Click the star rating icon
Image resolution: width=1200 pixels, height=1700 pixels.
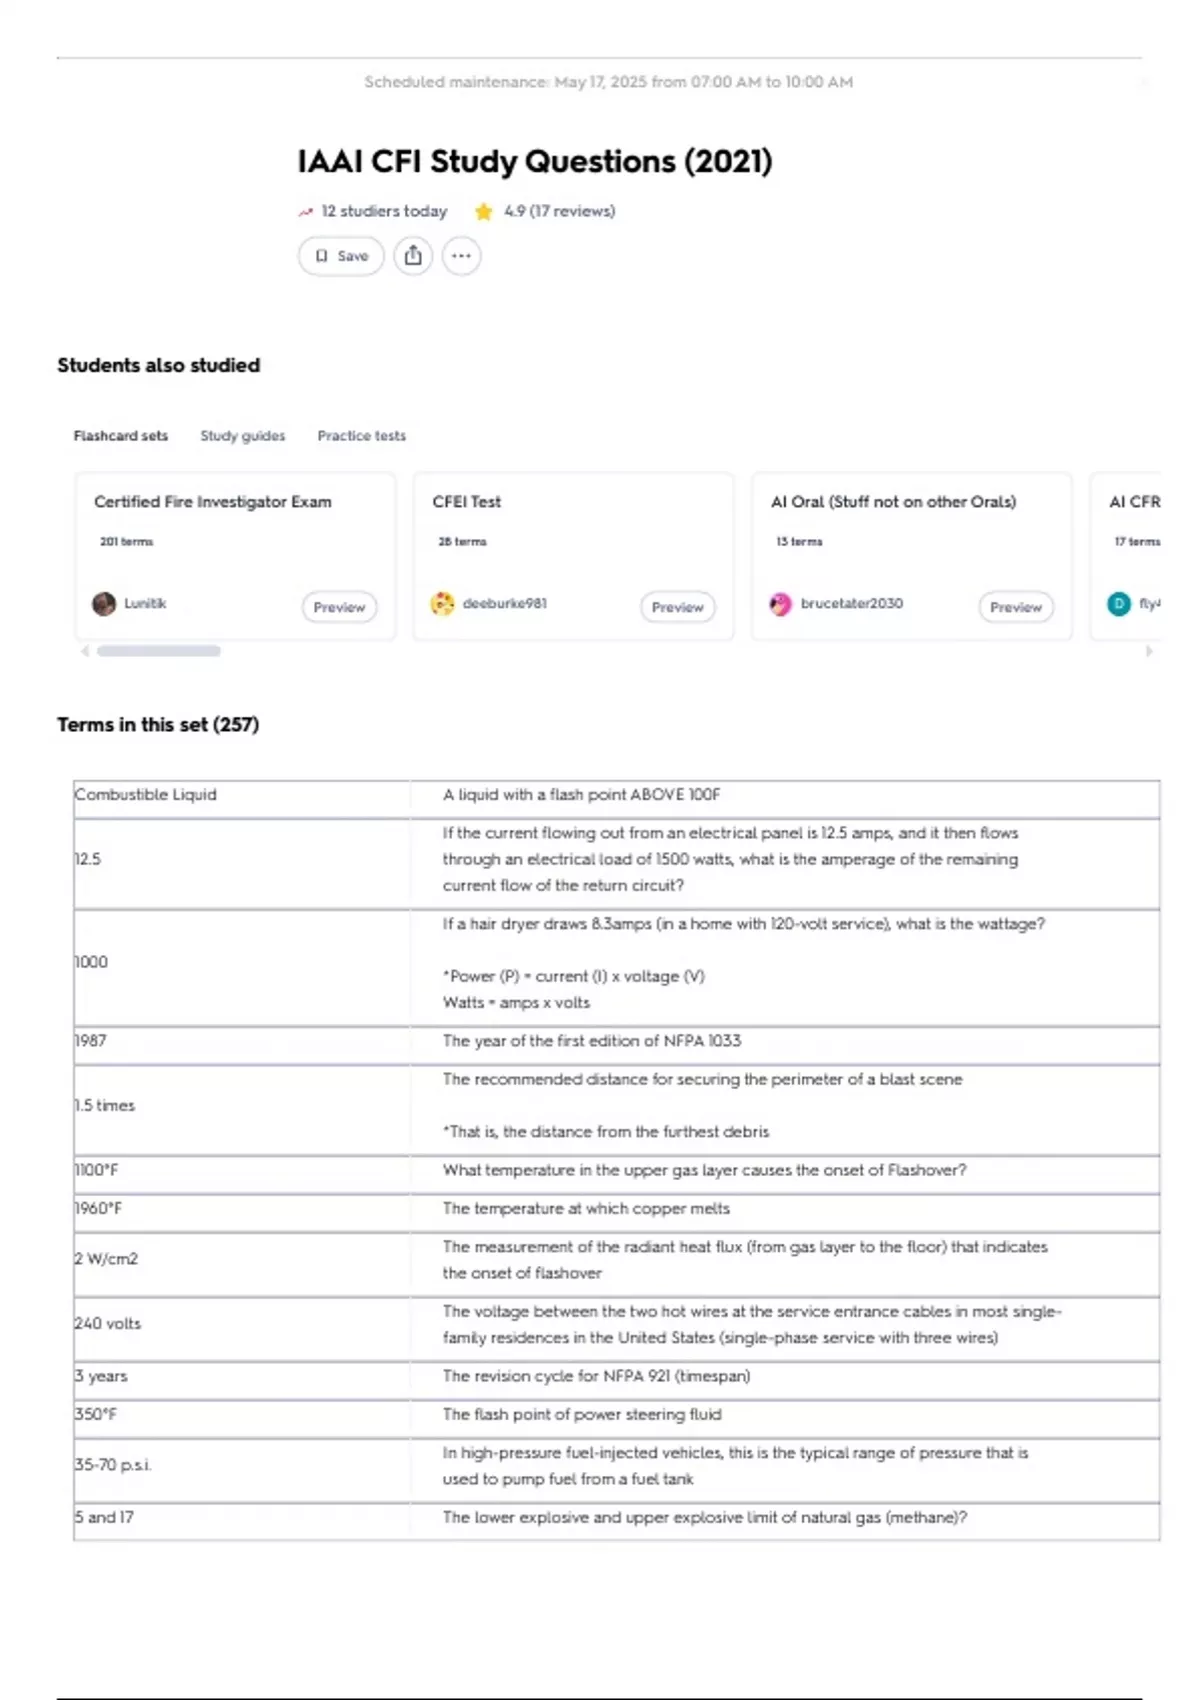(x=484, y=211)
